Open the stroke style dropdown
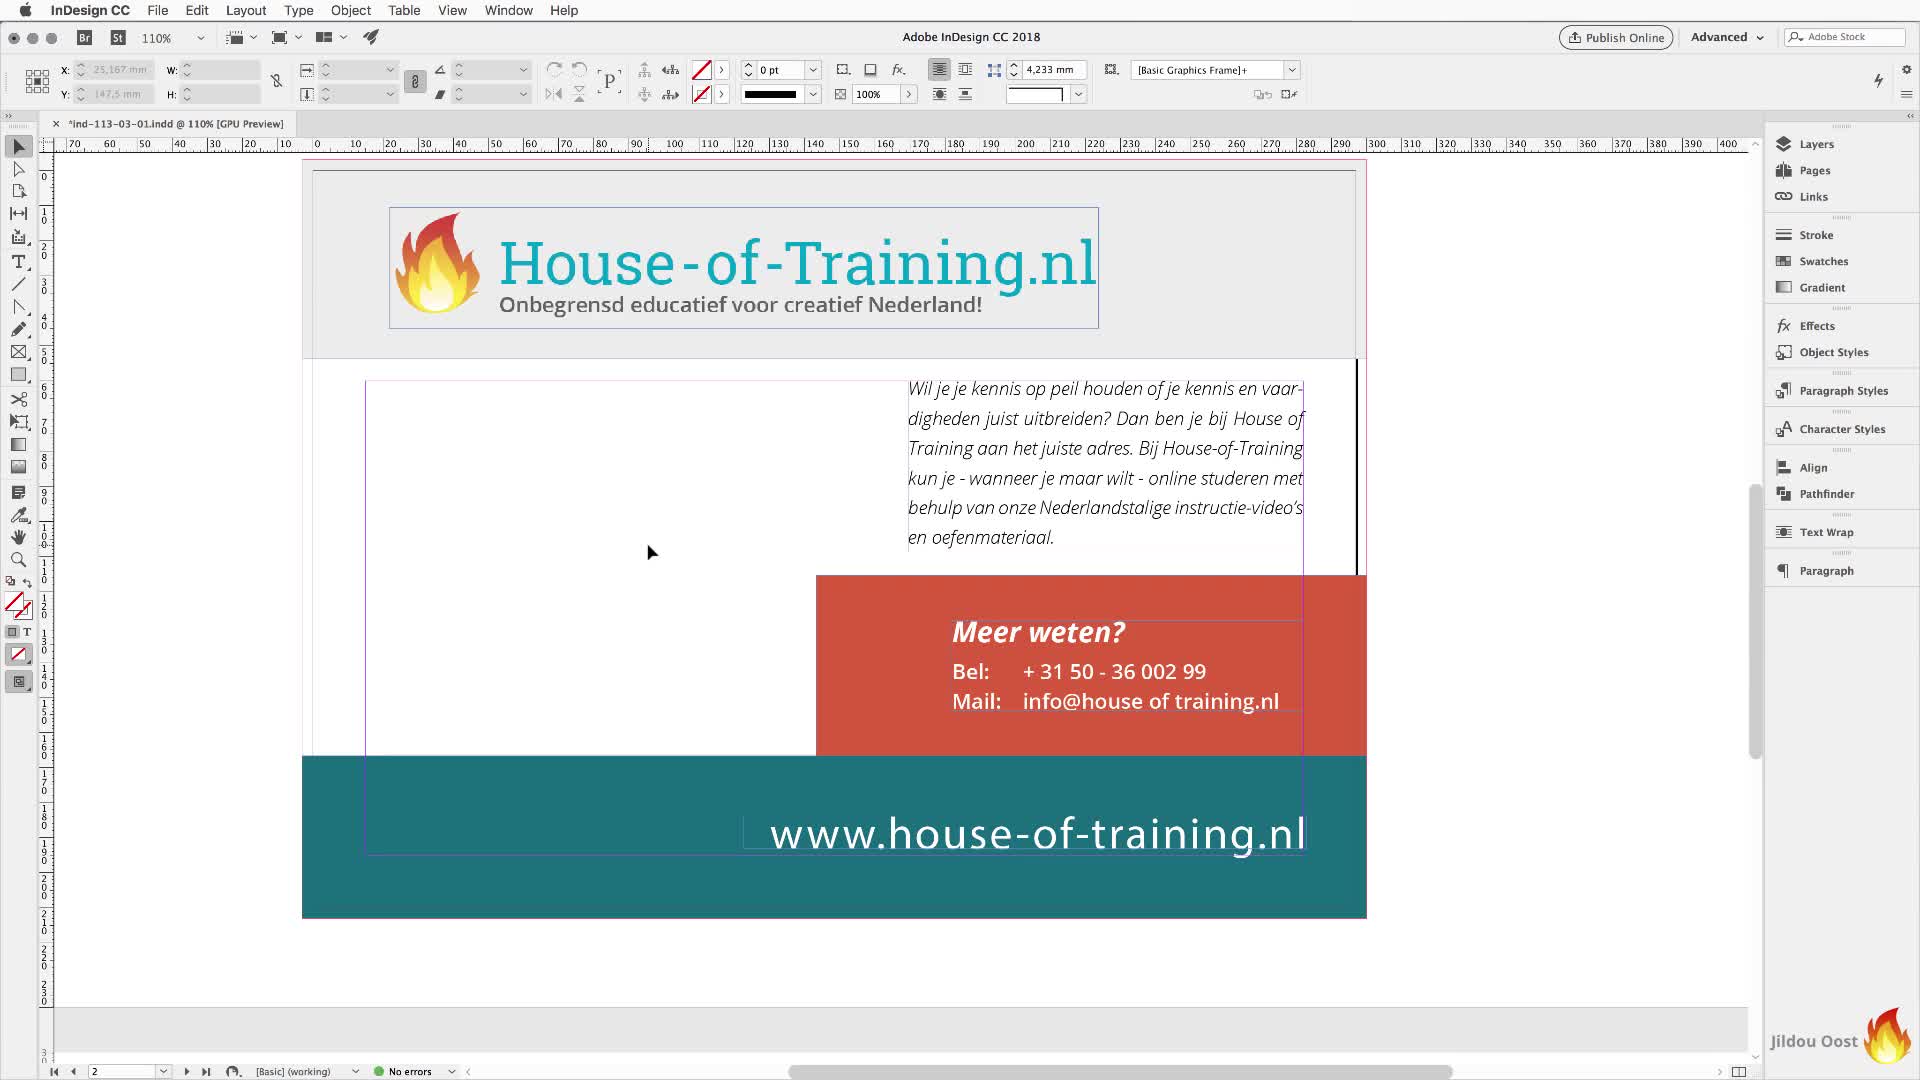The height and width of the screenshot is (1080, 1920). coord(813,94)
